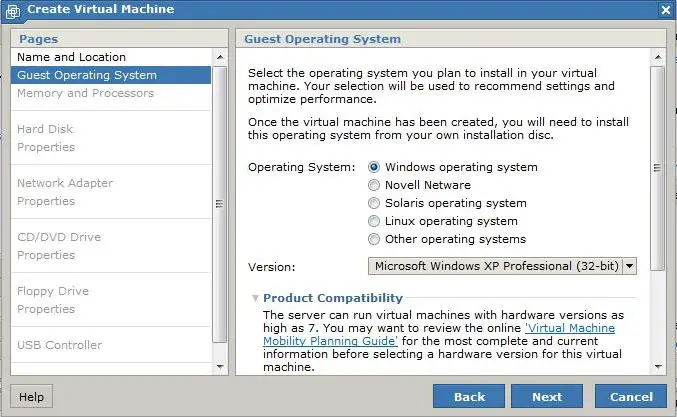Open the CD/DVD Drive page entry
Image resolution: width=677 pixels, height=417 pixels.
click(x=59, y=237)
